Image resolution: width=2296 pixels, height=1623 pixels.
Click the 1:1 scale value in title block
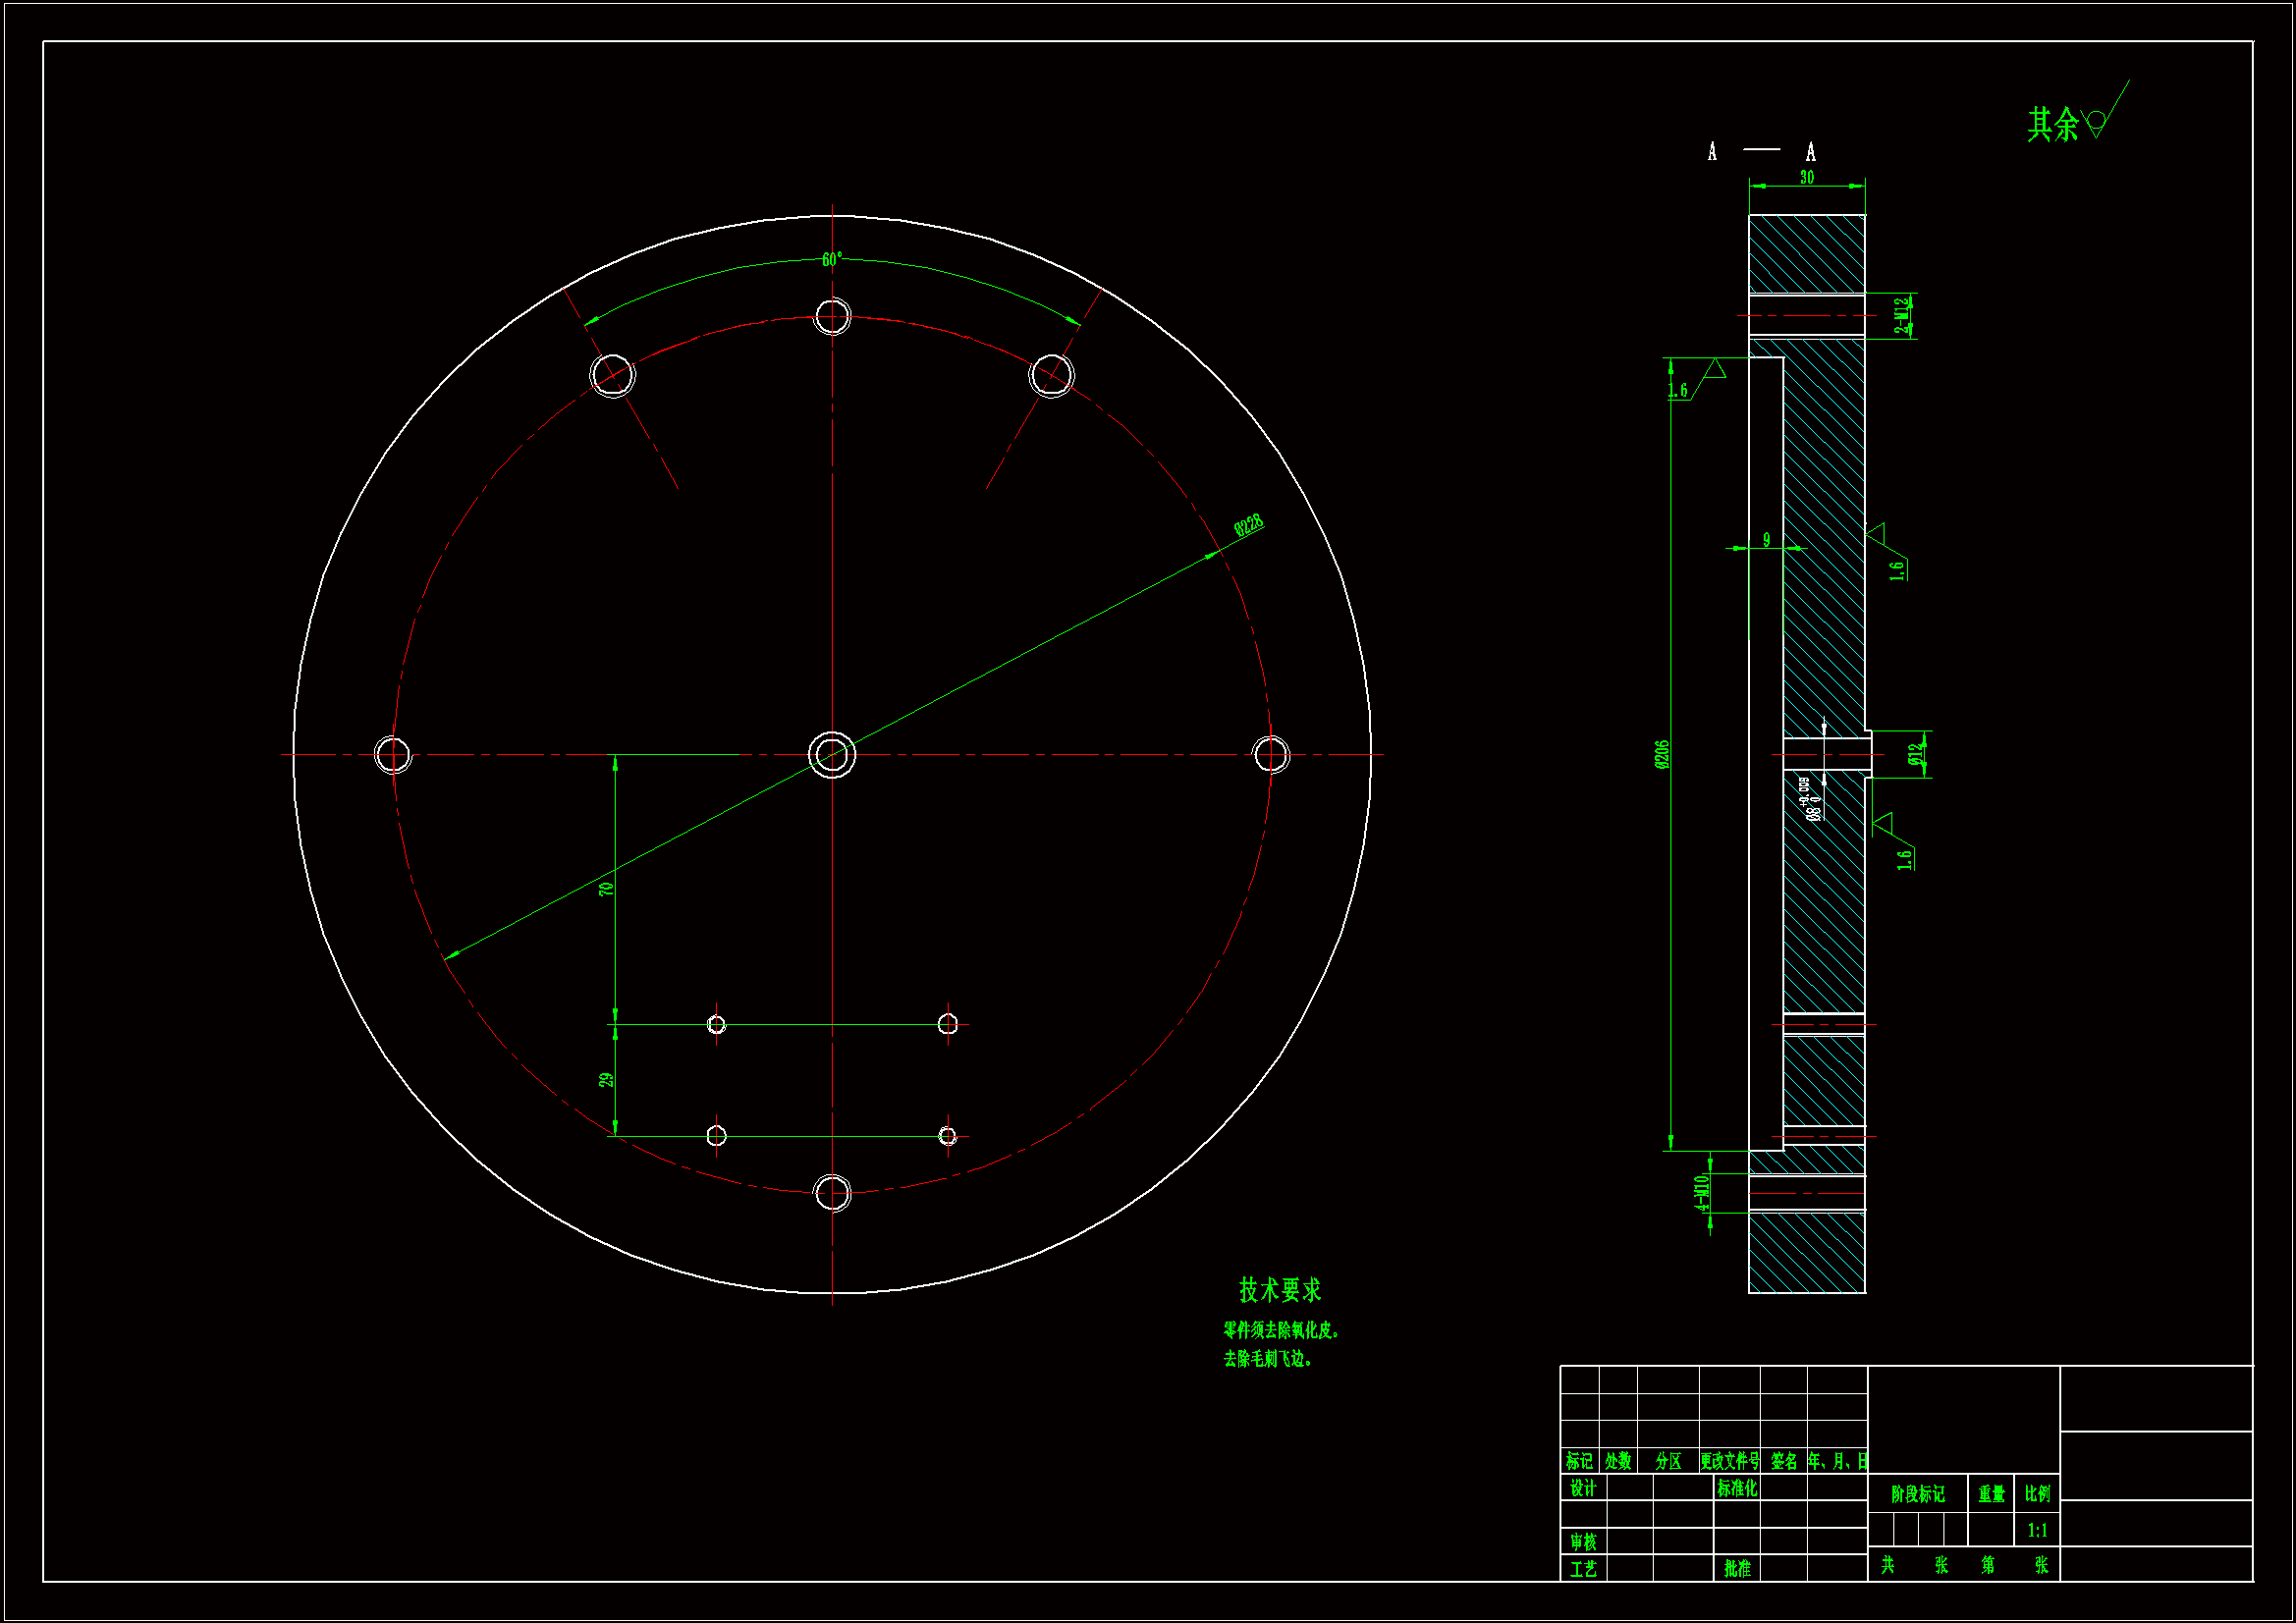tap(2037, 1530)
